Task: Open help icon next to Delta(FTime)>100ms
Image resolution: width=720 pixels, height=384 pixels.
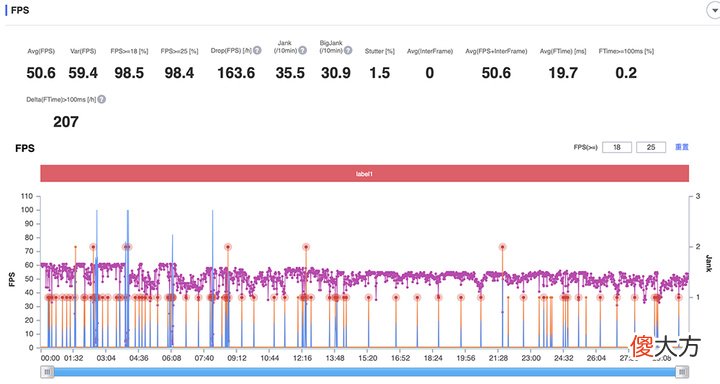Action: (x=101, y=99)
